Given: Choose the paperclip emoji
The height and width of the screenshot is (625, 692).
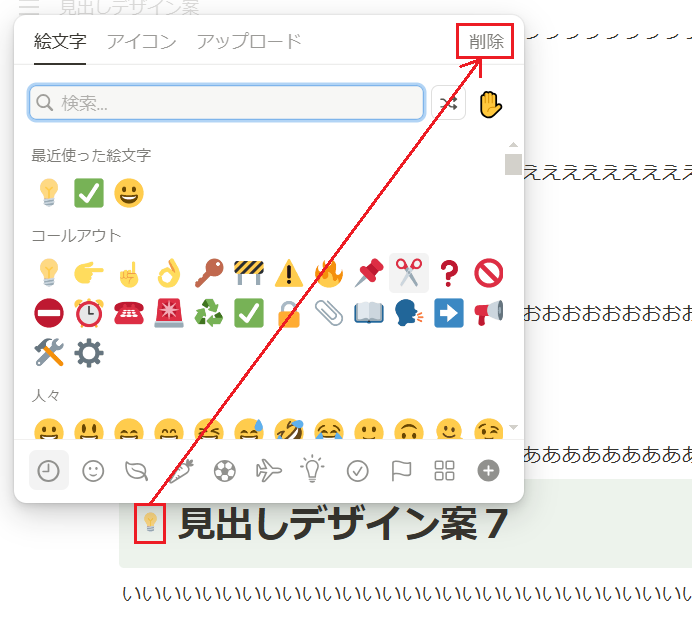Looking at the screenshot, I should pyautogui.click(x=329, y=313).
